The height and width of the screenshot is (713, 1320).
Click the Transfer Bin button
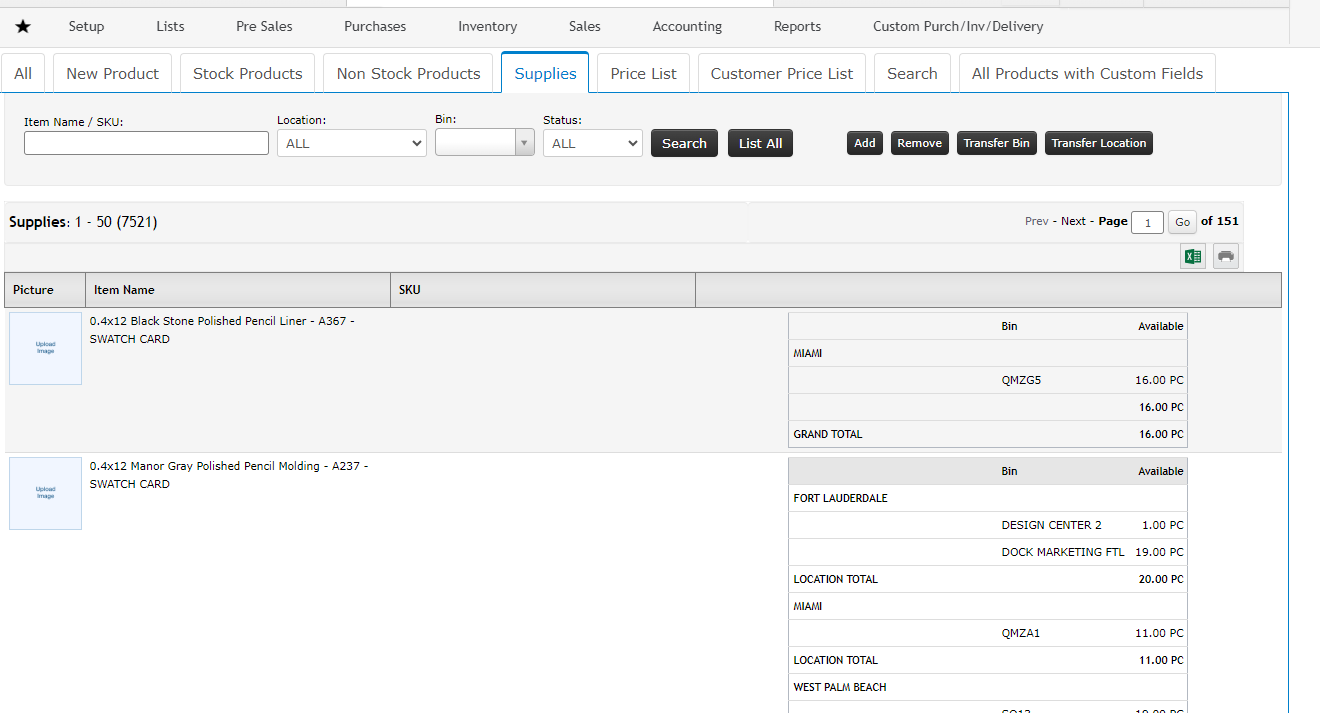pos(996,143)
